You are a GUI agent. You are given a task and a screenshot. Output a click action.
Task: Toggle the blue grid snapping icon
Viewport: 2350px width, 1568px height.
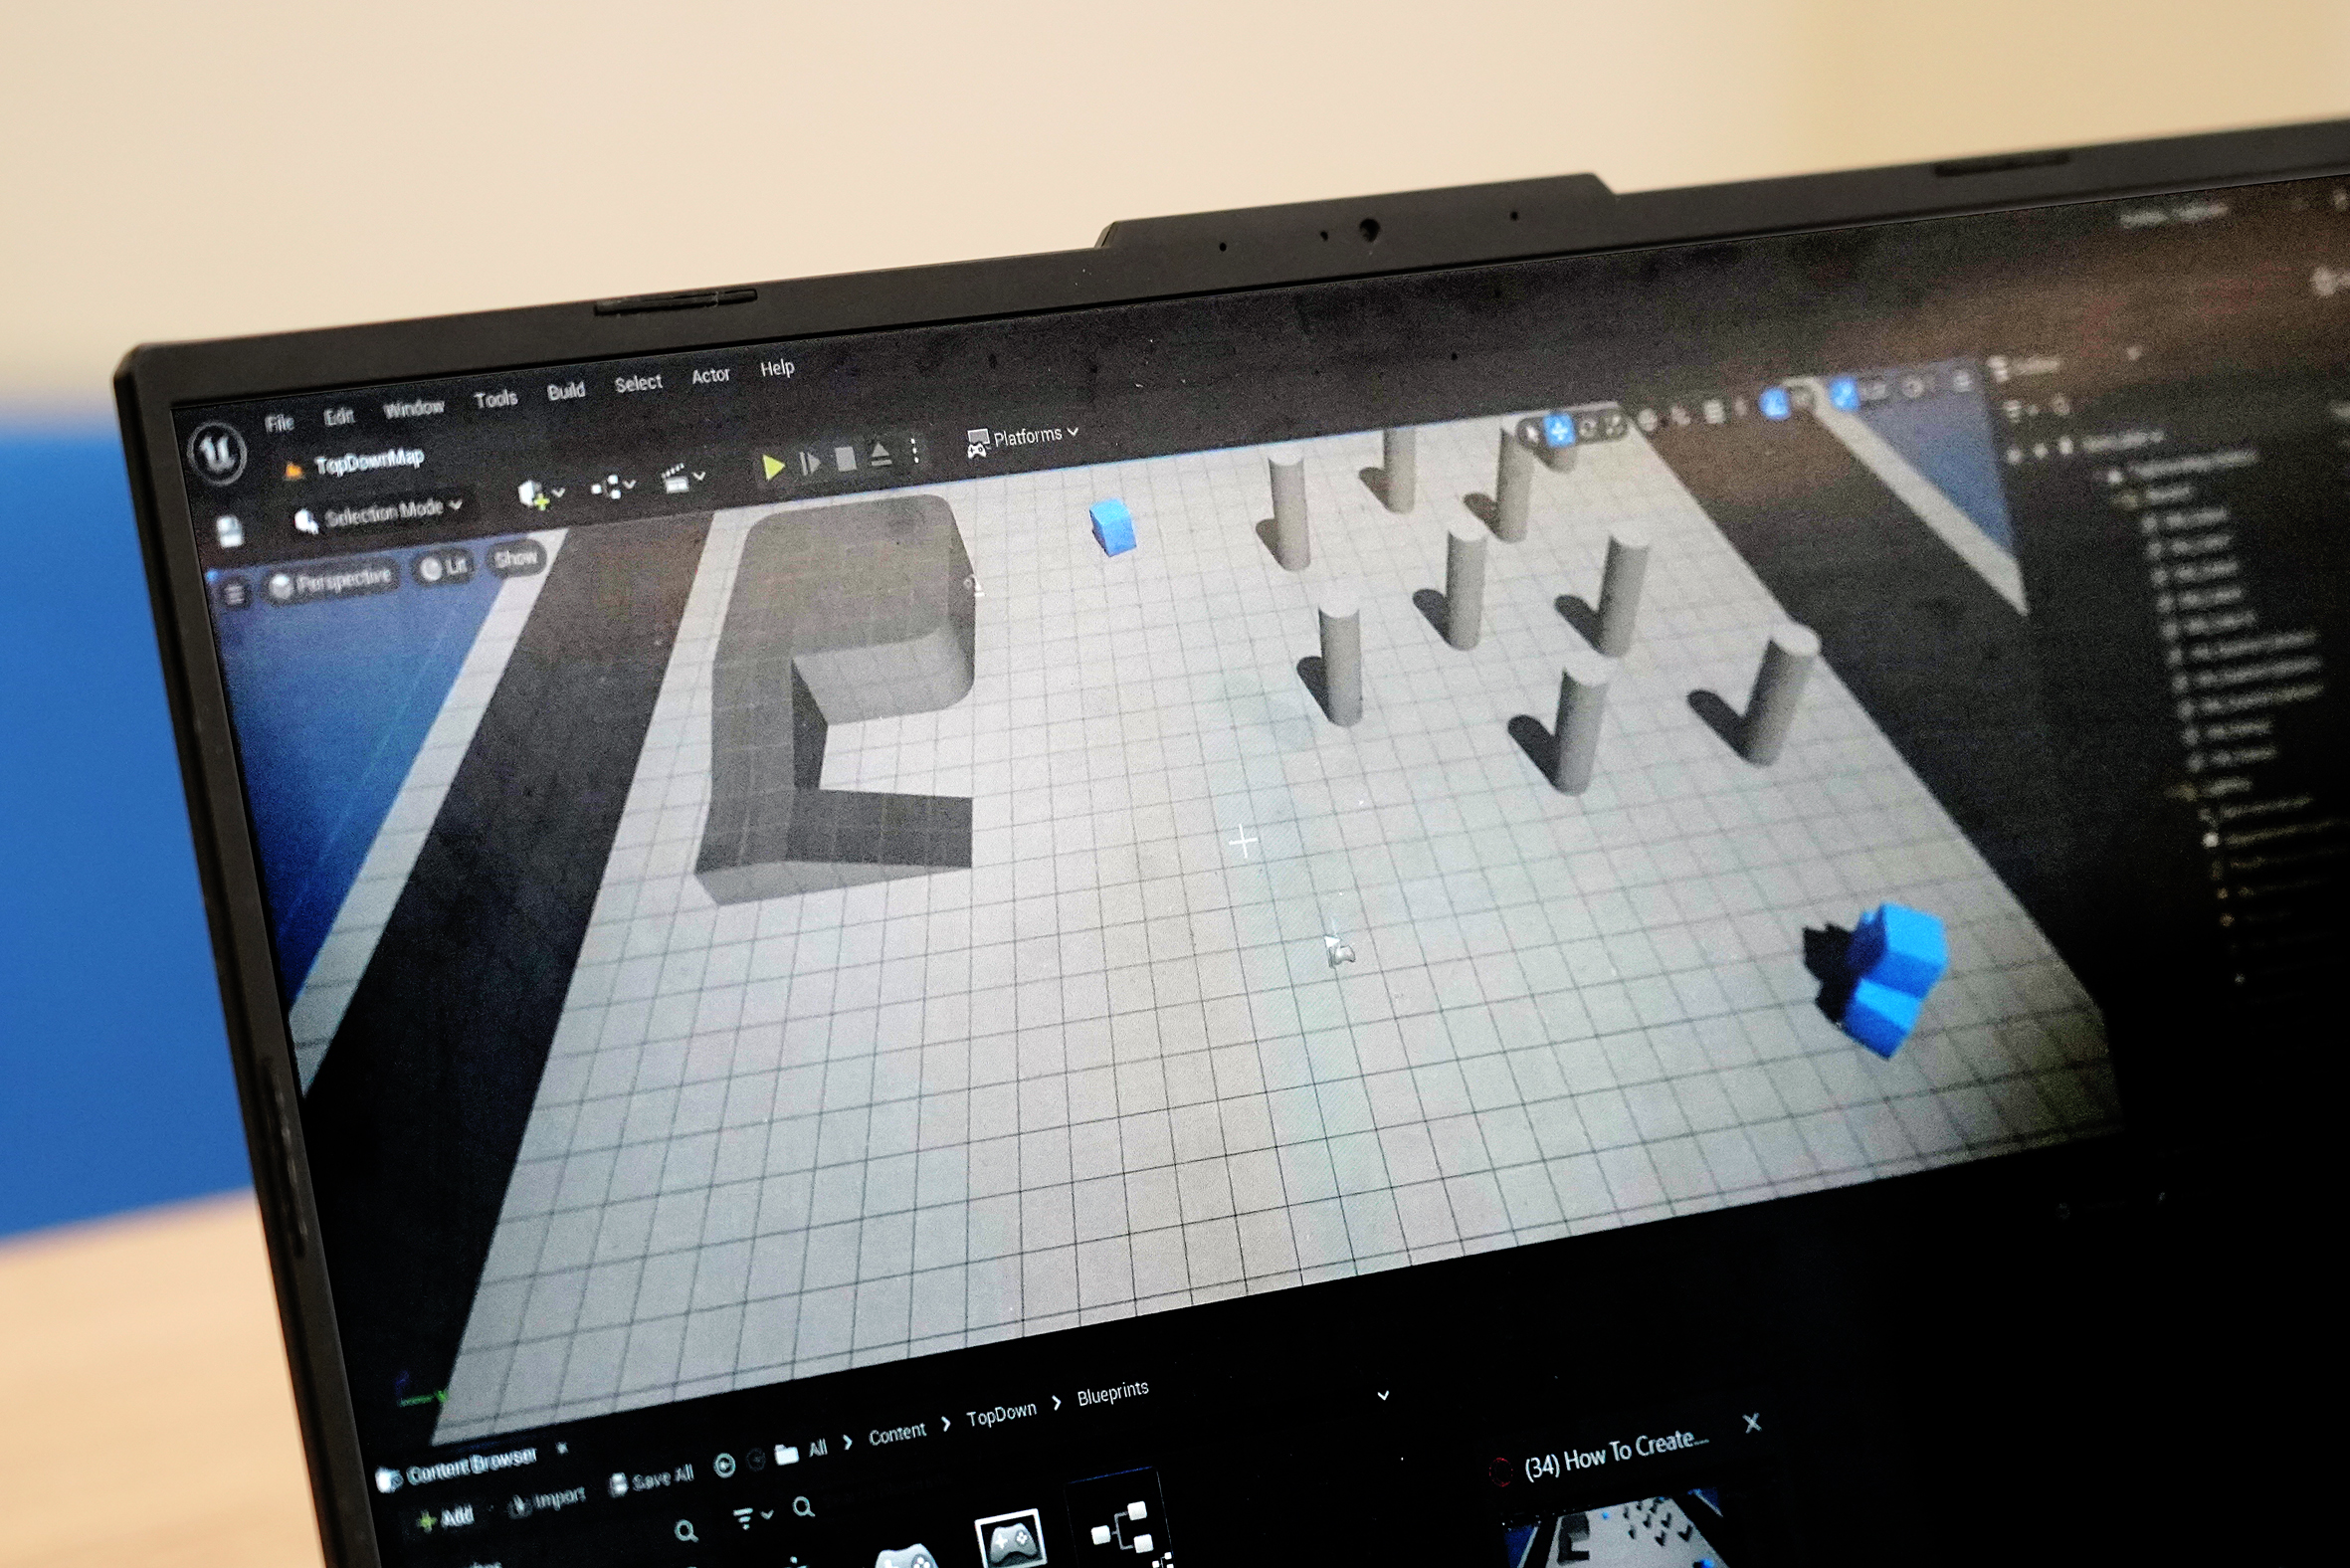[1775, 404]
